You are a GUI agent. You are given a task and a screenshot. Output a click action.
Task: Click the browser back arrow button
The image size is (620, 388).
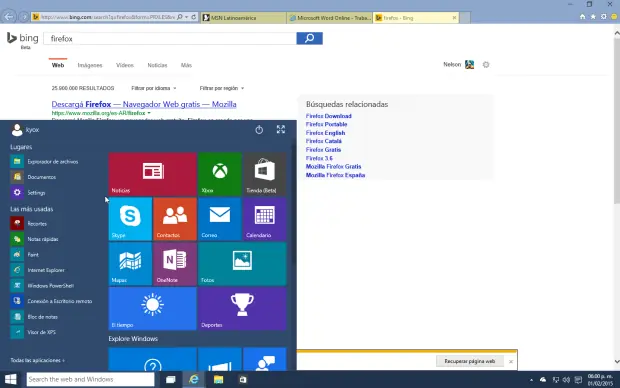[9, 17]
